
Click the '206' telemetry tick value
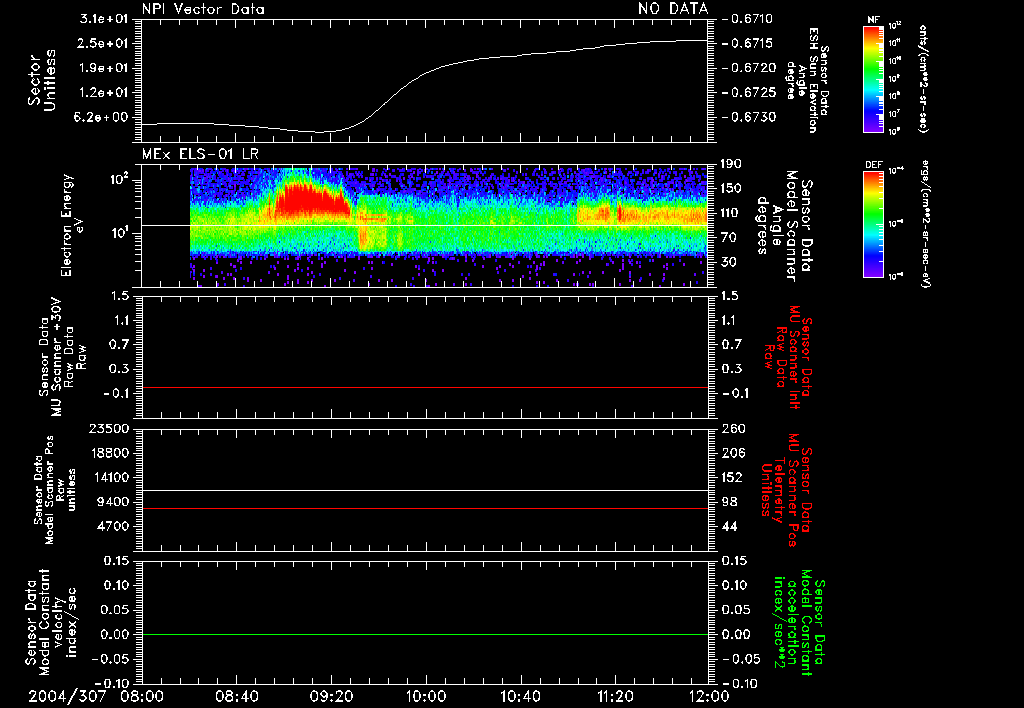point(733,453)
